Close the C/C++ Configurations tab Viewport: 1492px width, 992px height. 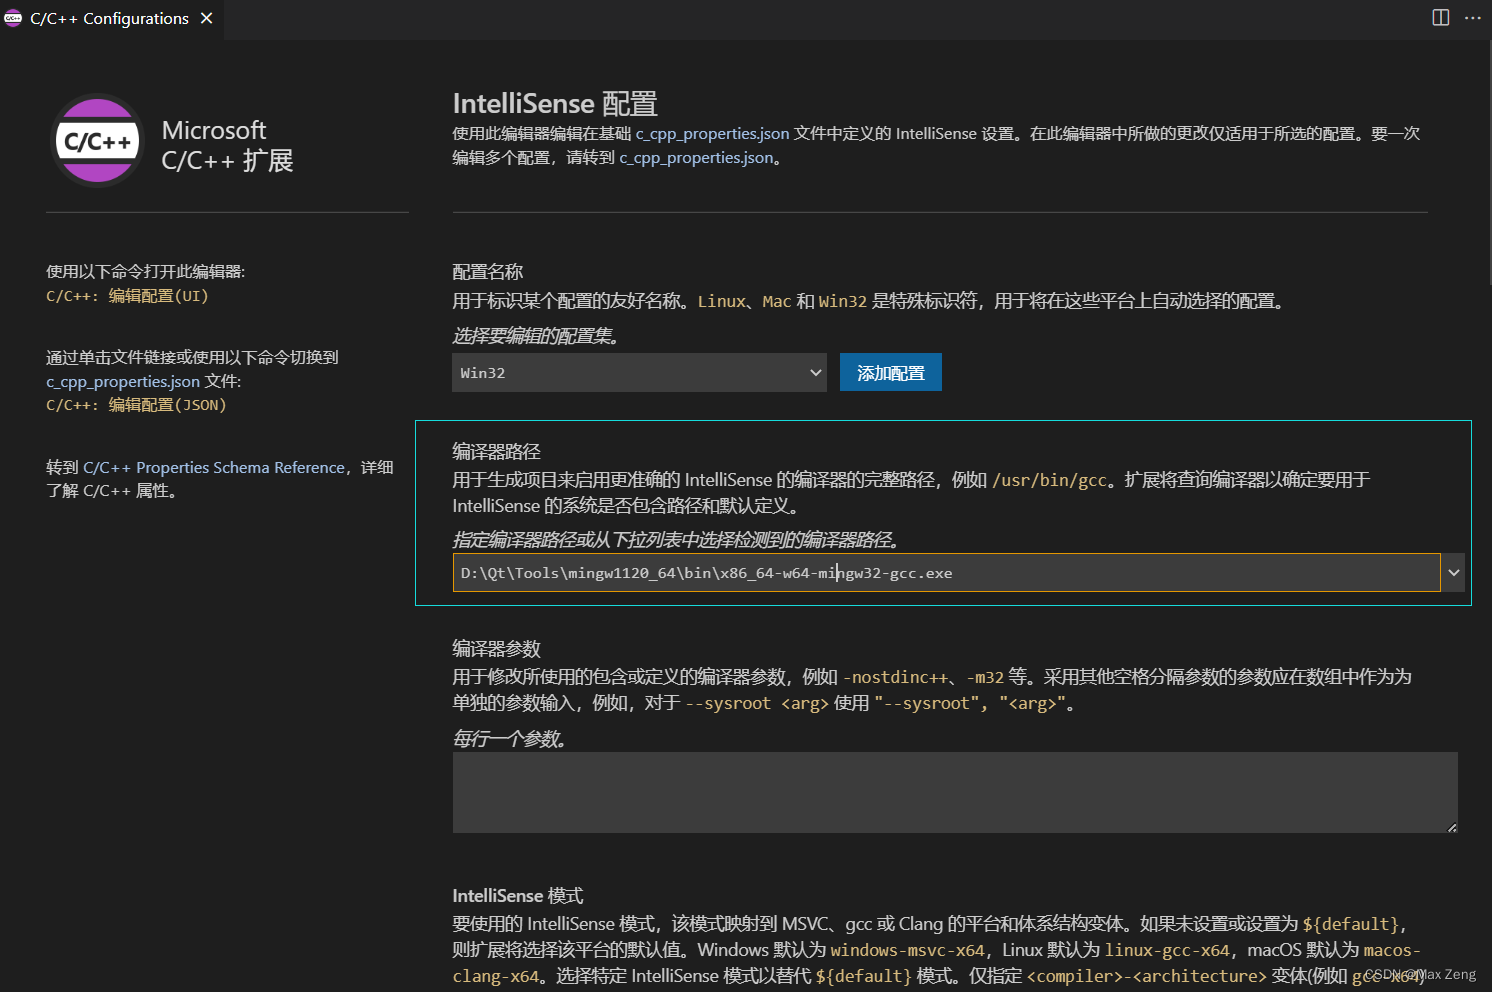[x=206, y=18]
